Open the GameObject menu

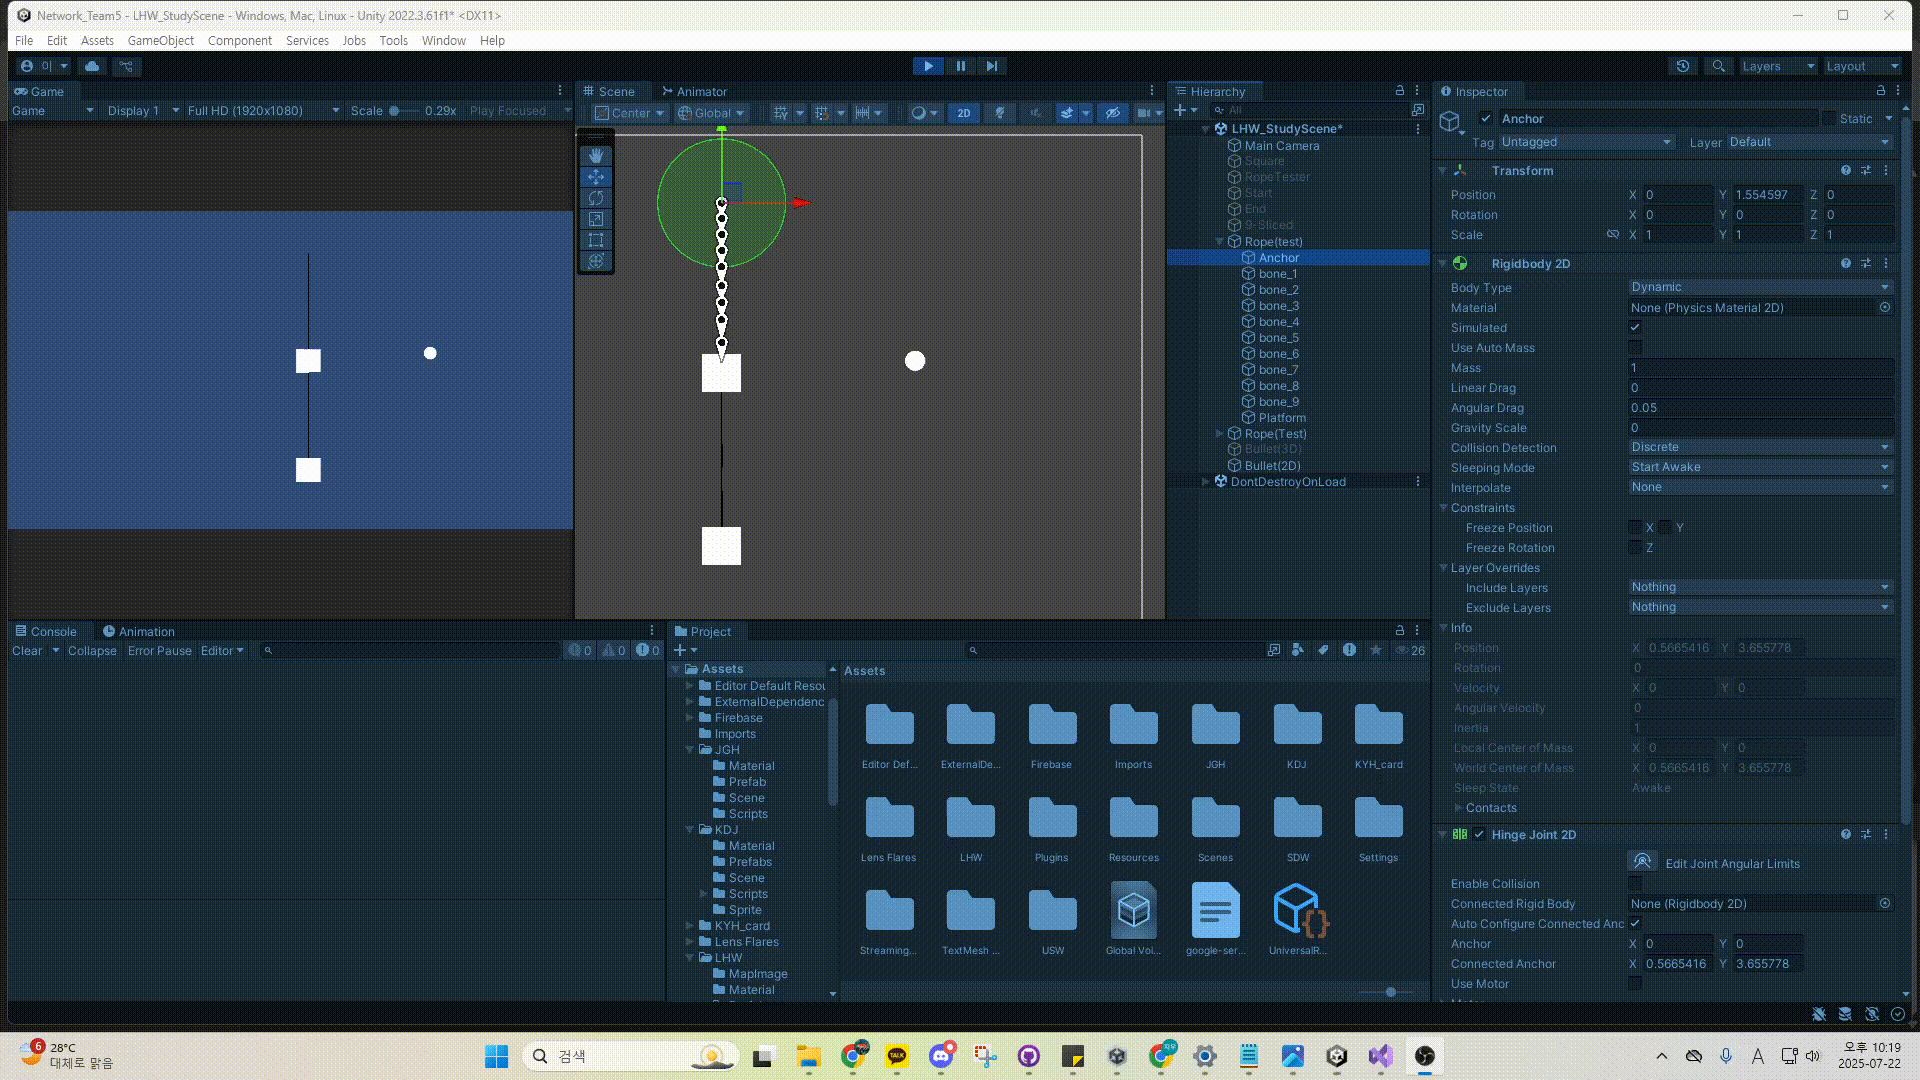[x=160, y=41]
